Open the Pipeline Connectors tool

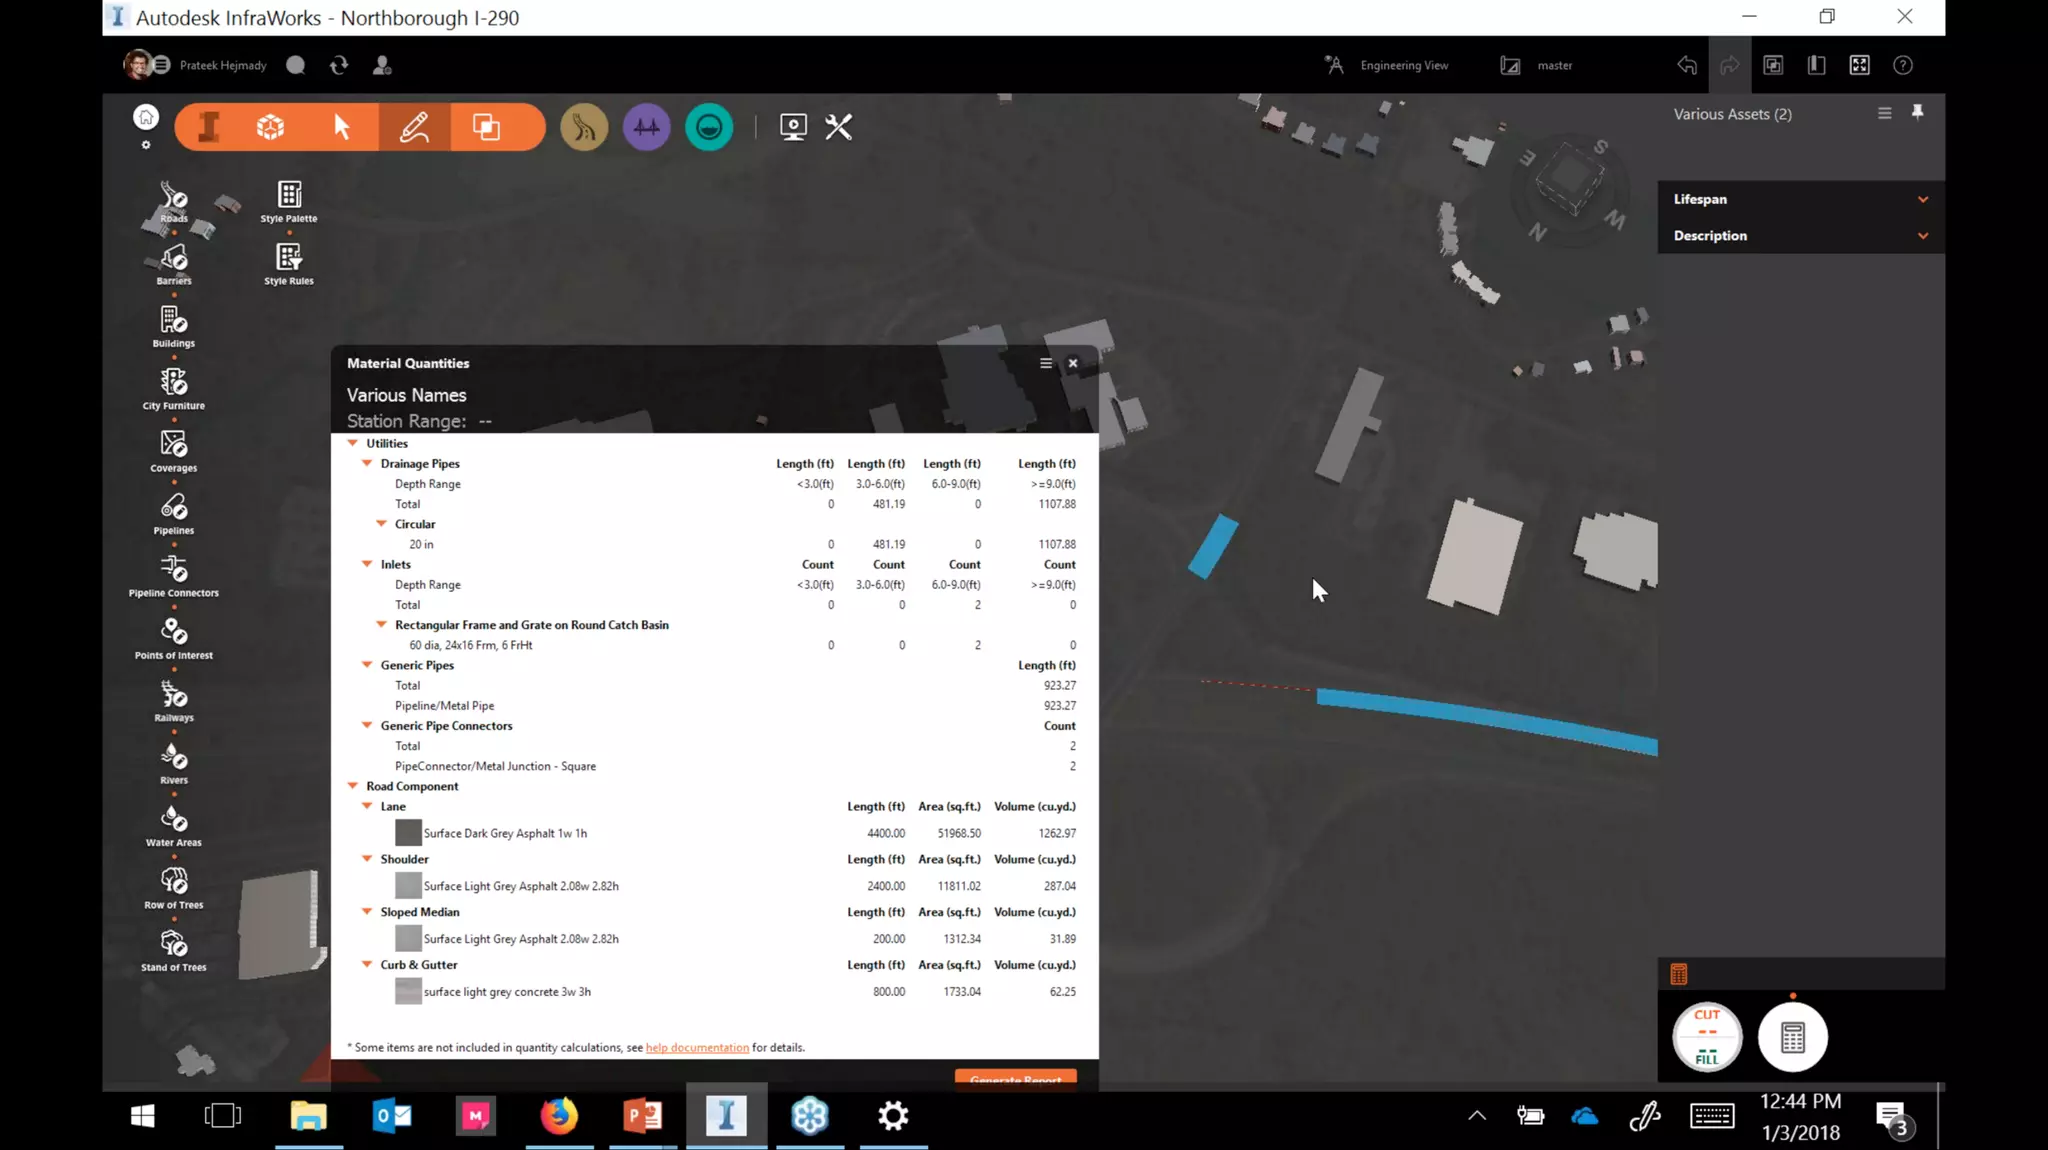[x=174, y=576]
